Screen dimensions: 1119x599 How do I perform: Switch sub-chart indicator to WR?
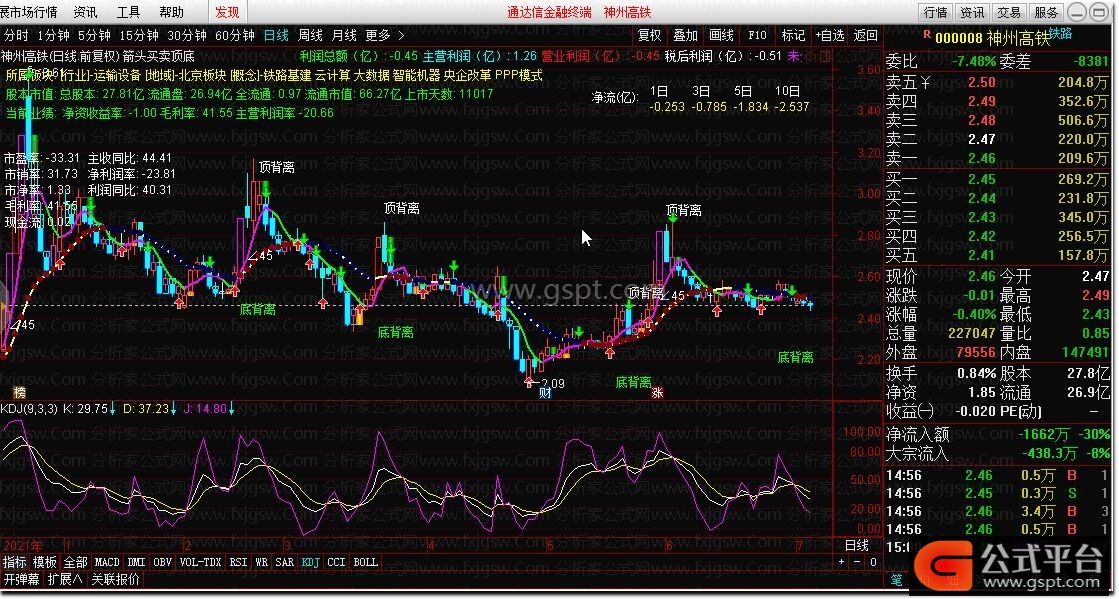pos(262,563)
